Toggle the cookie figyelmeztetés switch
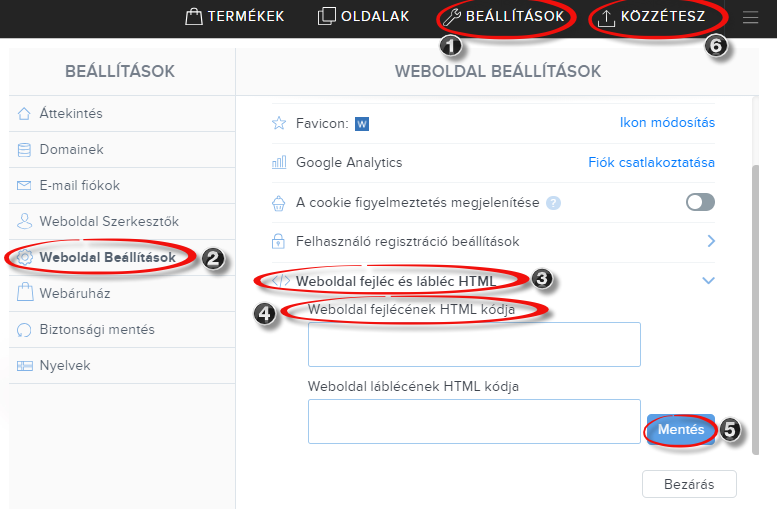 coord(700,202)
